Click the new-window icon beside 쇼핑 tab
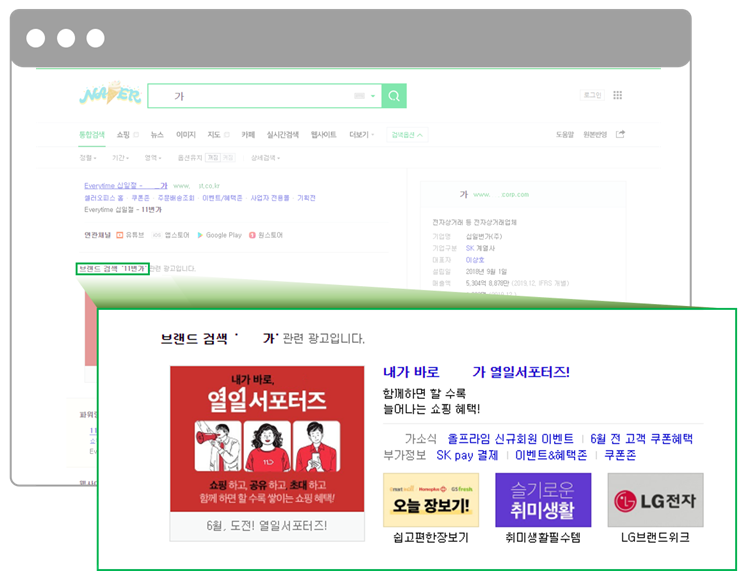Image resolution: width=746 pixels, height=580 pixels. point(136,135)
